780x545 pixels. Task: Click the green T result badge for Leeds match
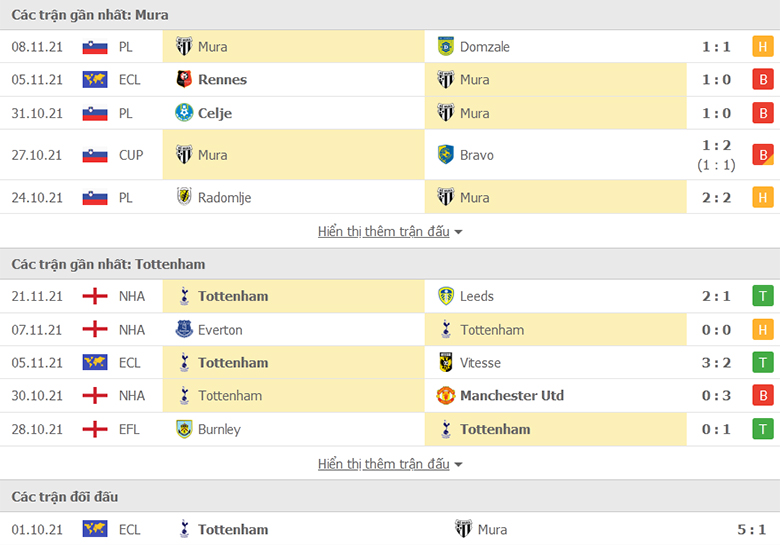click(x=763, y=296)
